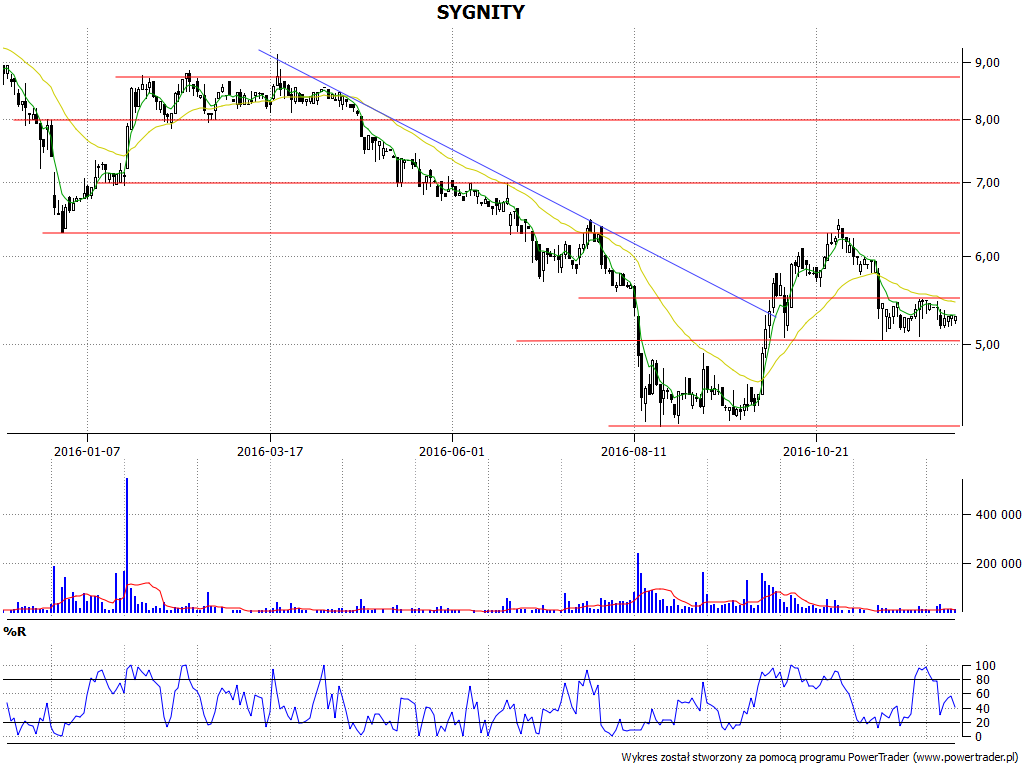Click the 9,00 price axis label
This screenshot has height=768, width=1024.
(x=987, y=63)
